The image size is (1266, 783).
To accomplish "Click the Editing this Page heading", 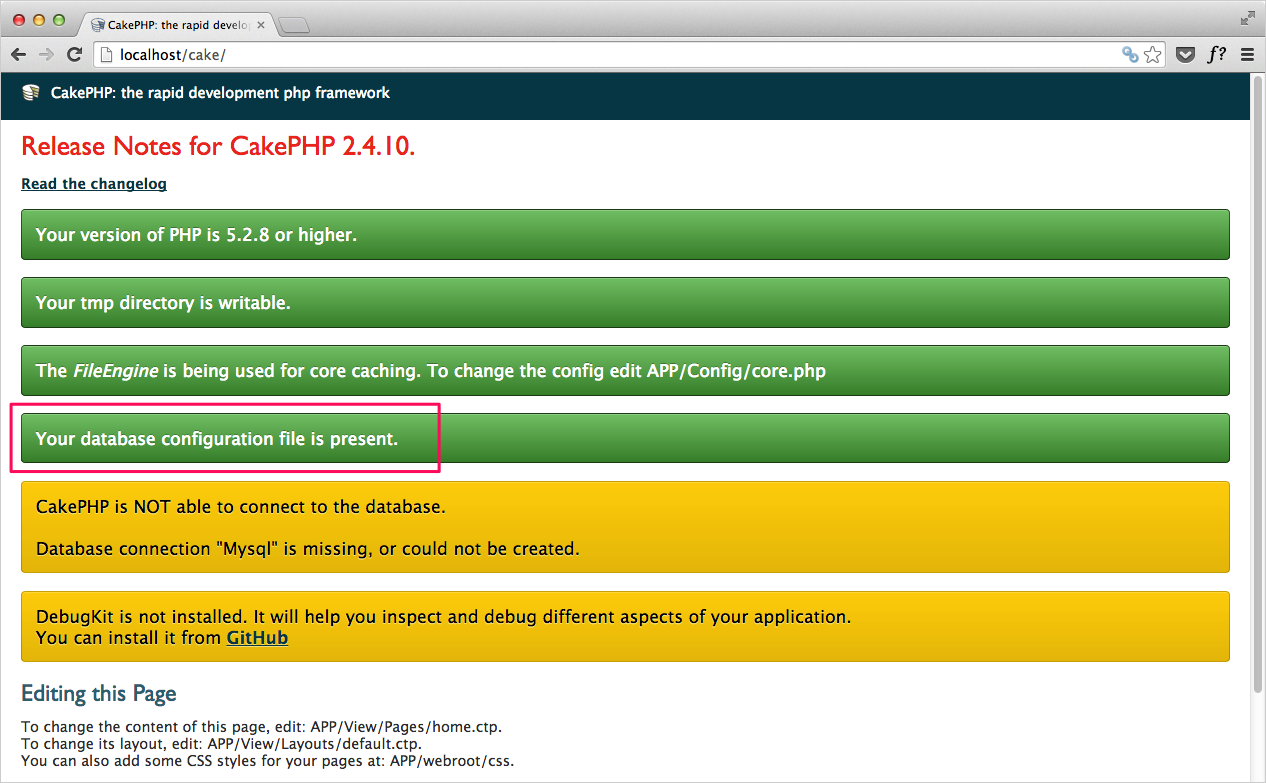I will 99,694.
